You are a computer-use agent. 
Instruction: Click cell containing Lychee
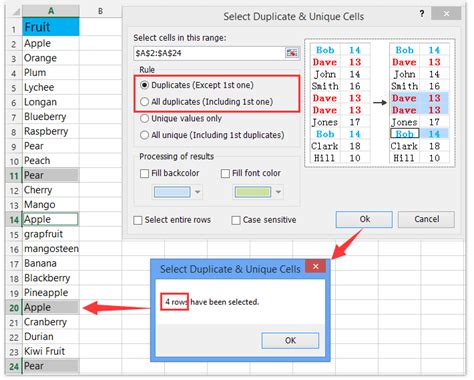51,87
